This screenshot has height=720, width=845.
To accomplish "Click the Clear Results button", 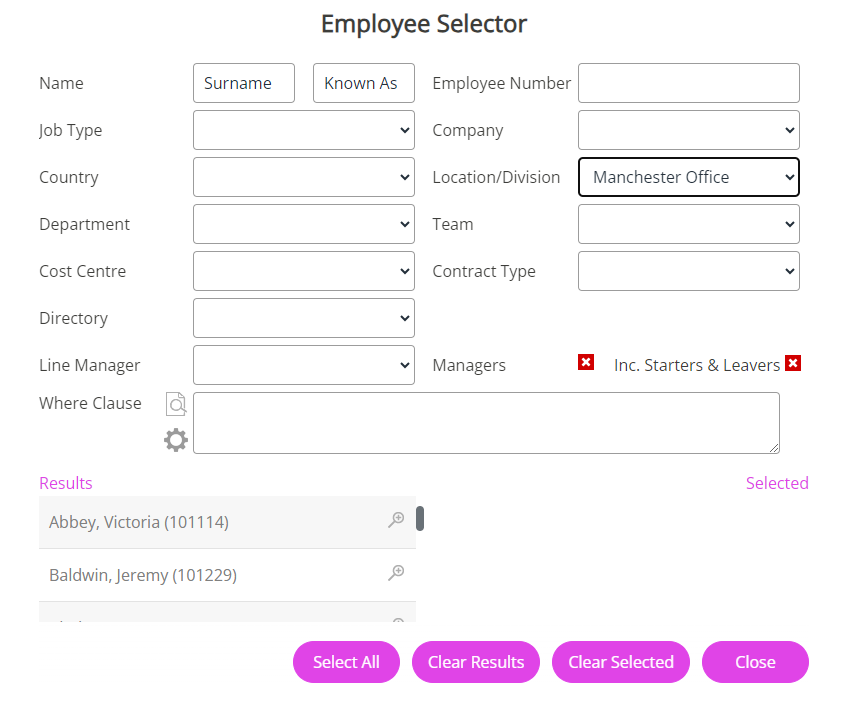I will 476,662.
